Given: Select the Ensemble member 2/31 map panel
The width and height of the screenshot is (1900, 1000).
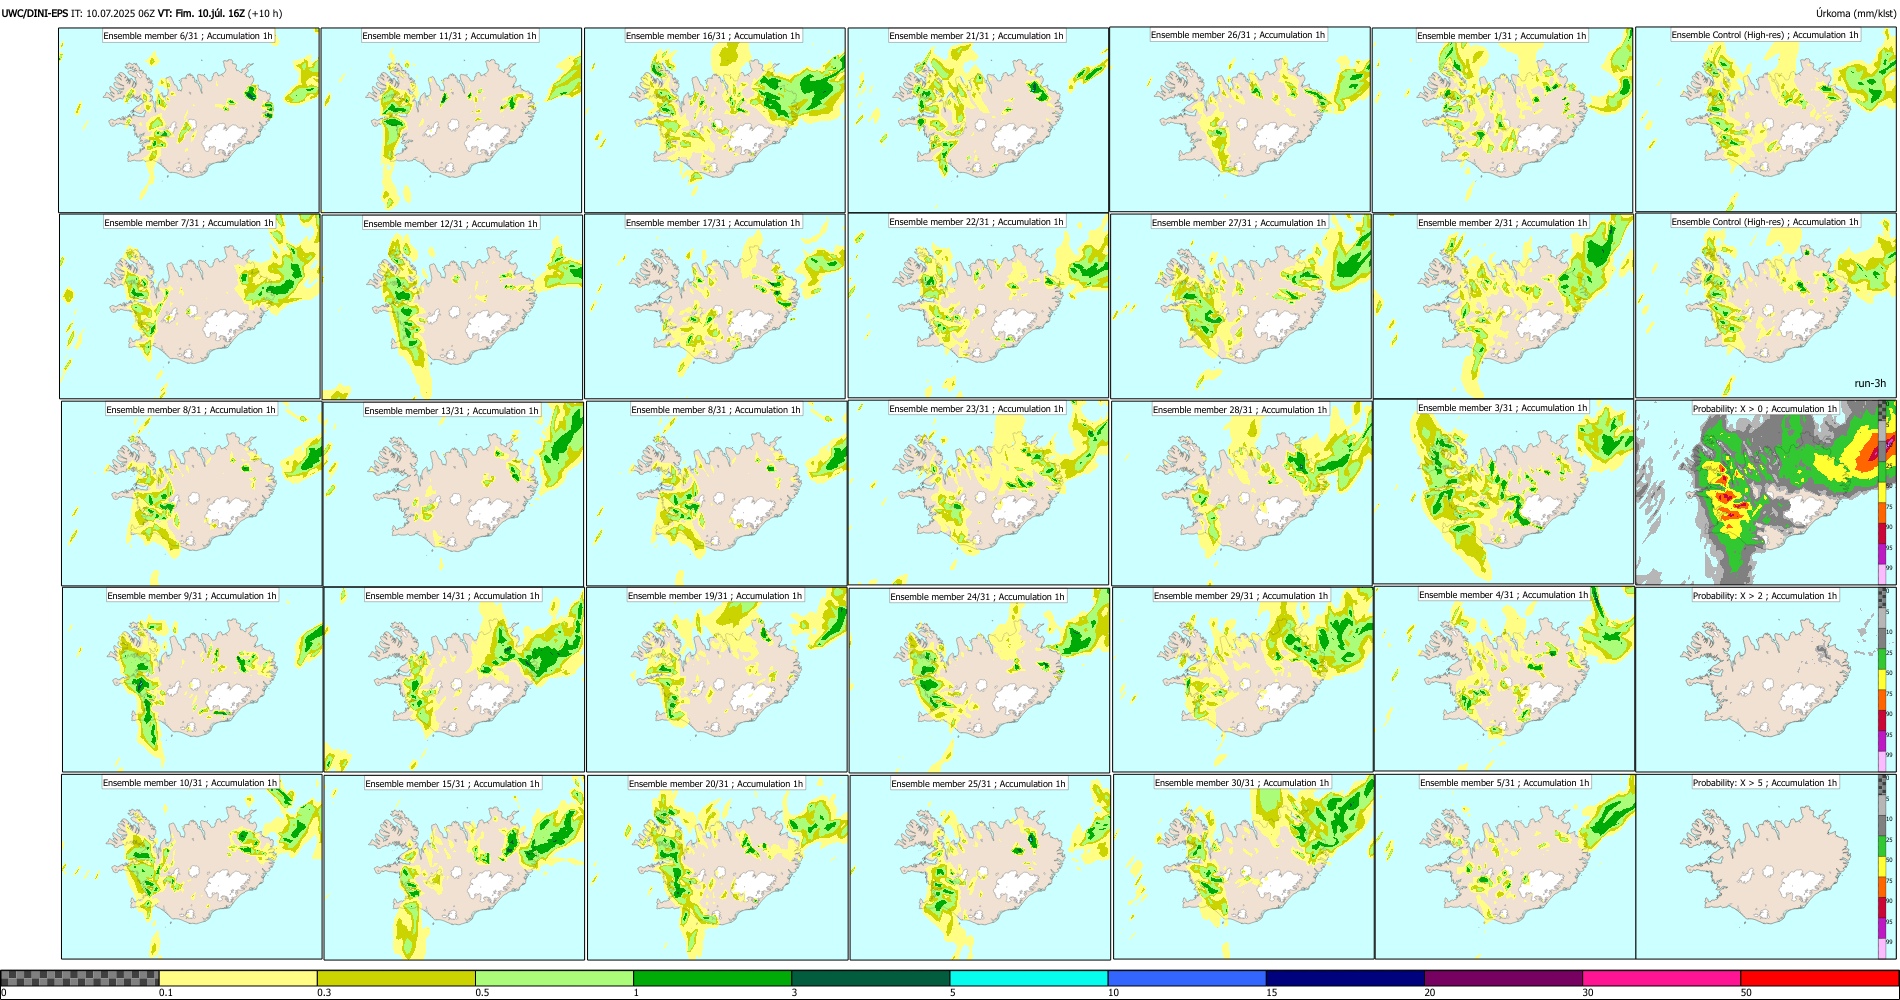Looking at the screenshot, I should click(x=1504, y=306).
